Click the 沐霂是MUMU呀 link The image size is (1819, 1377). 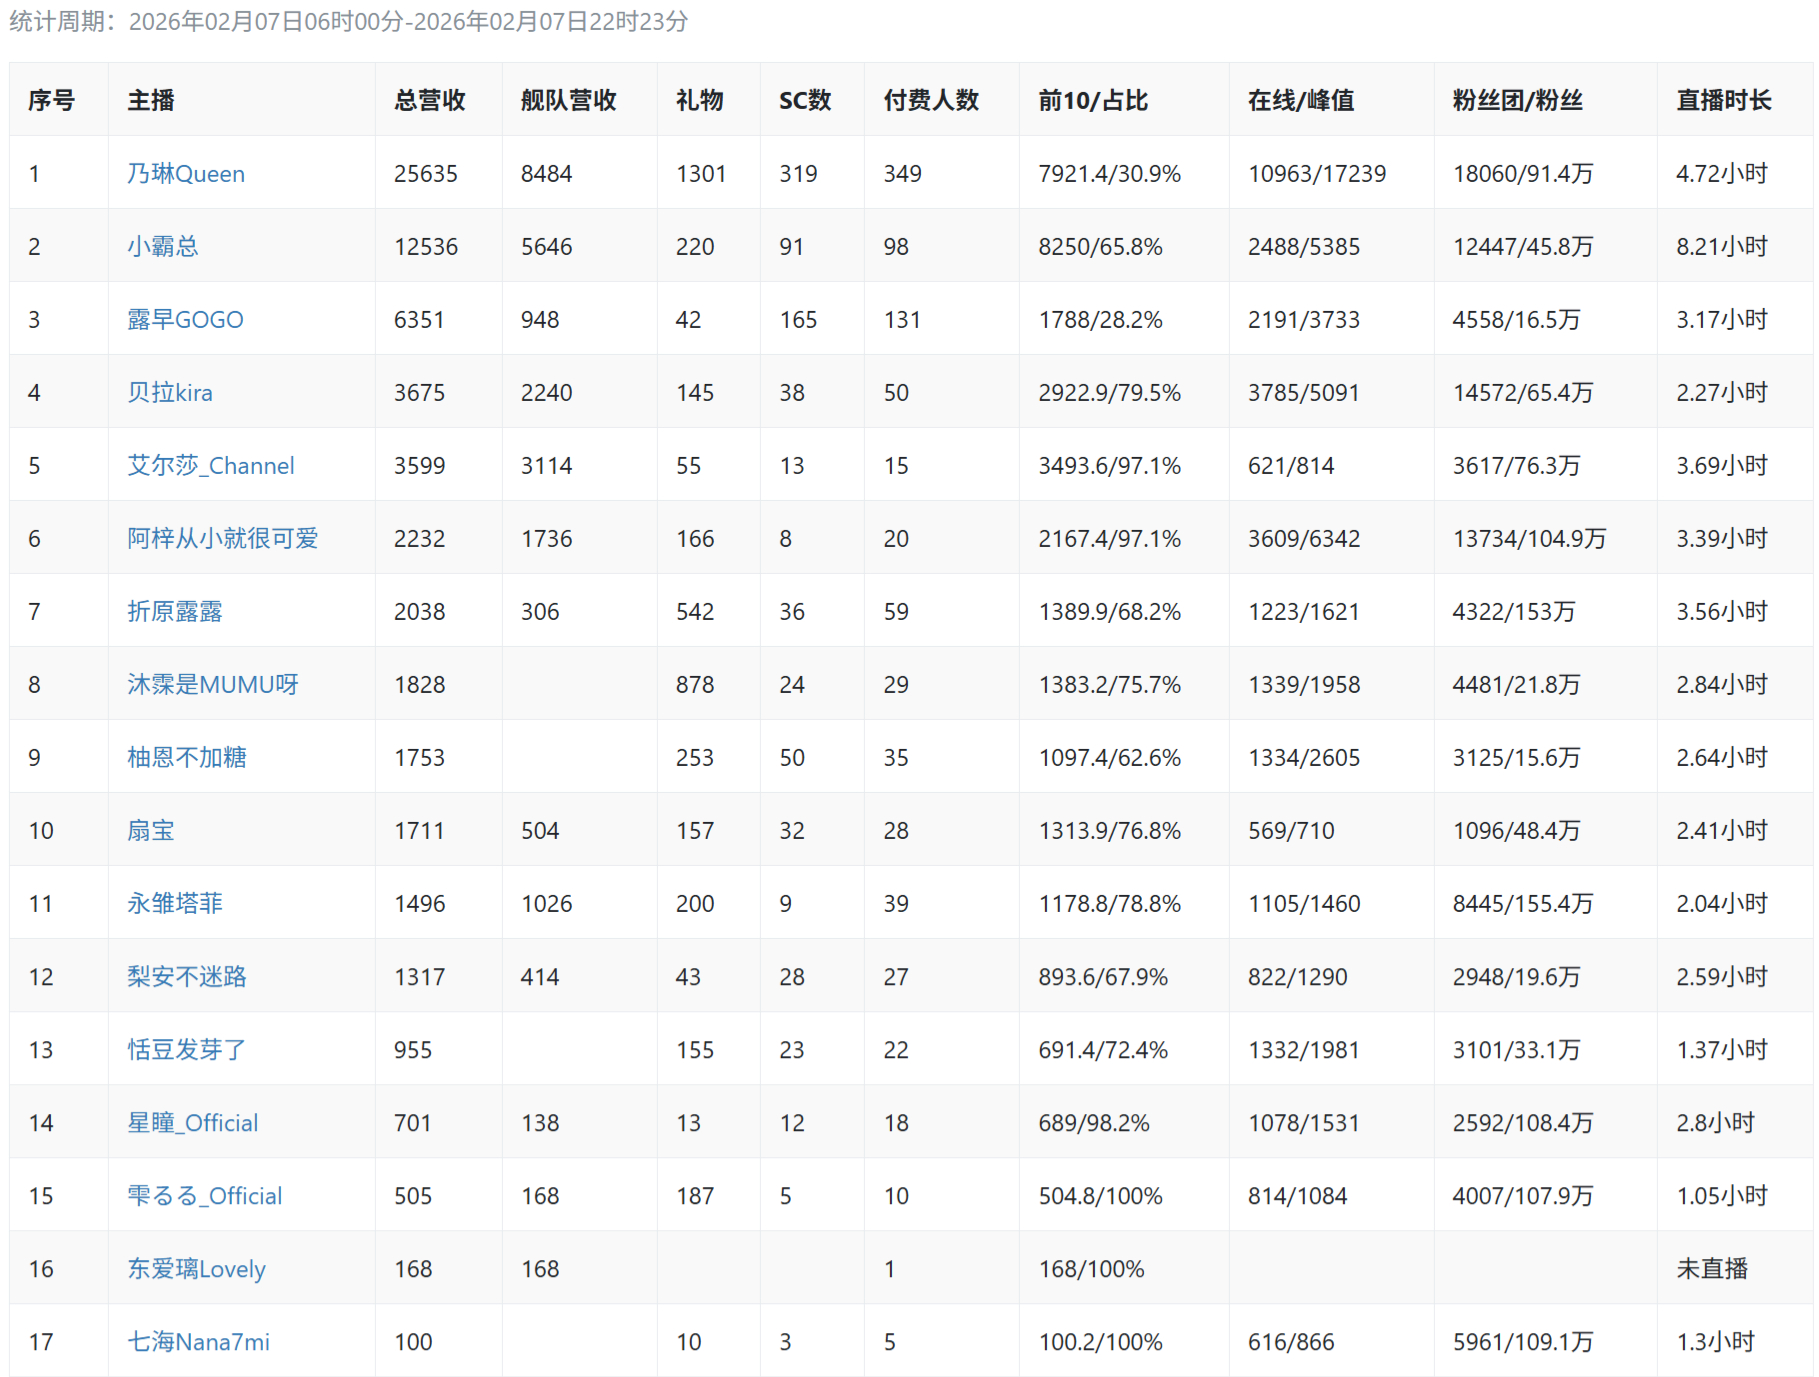coord(212,685)
